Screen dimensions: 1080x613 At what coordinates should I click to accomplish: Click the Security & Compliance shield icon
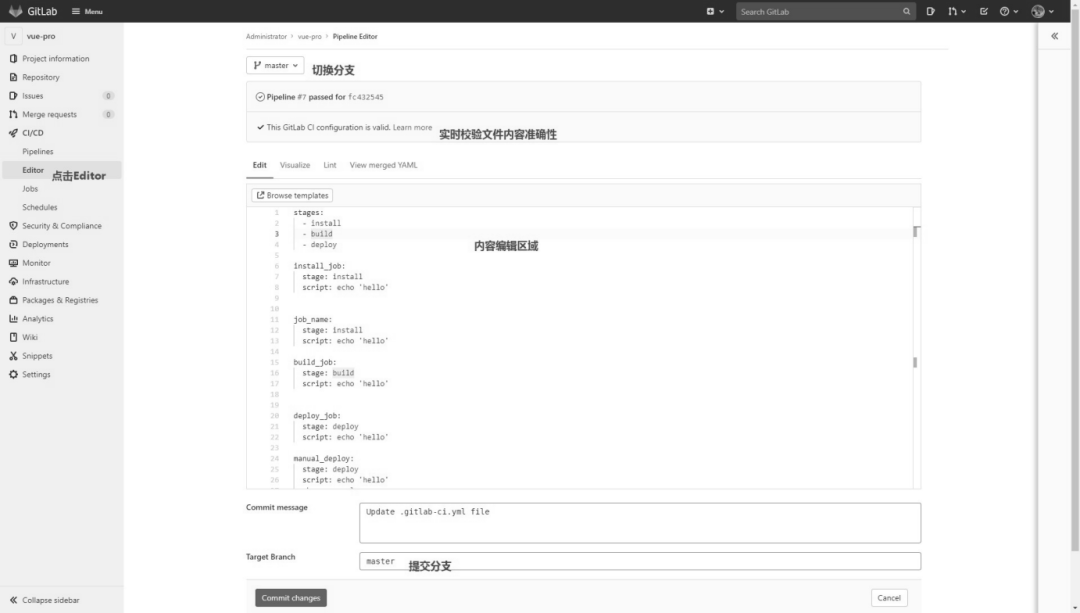pyautogui.click(x=13, y=226)
